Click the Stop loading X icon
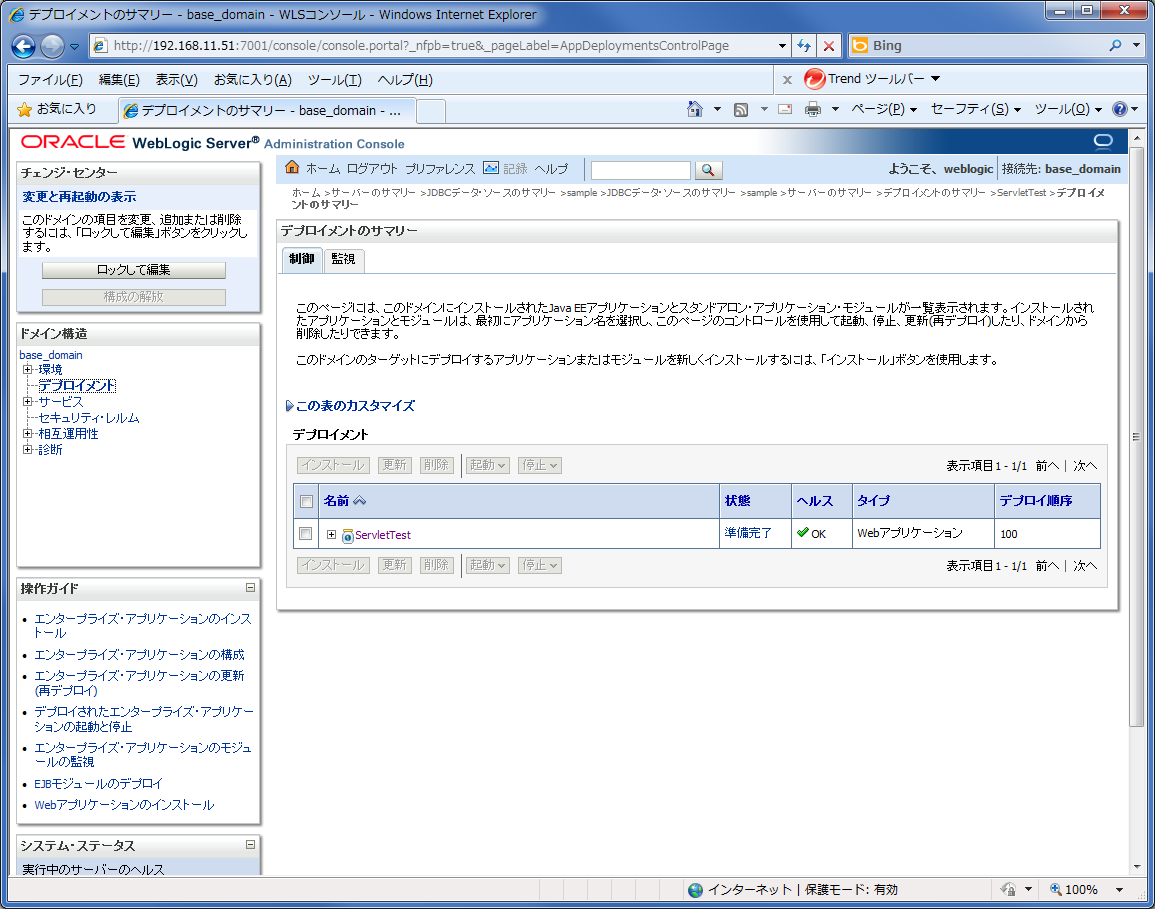This screenshot has width=1155, height=909. (829, 46)
